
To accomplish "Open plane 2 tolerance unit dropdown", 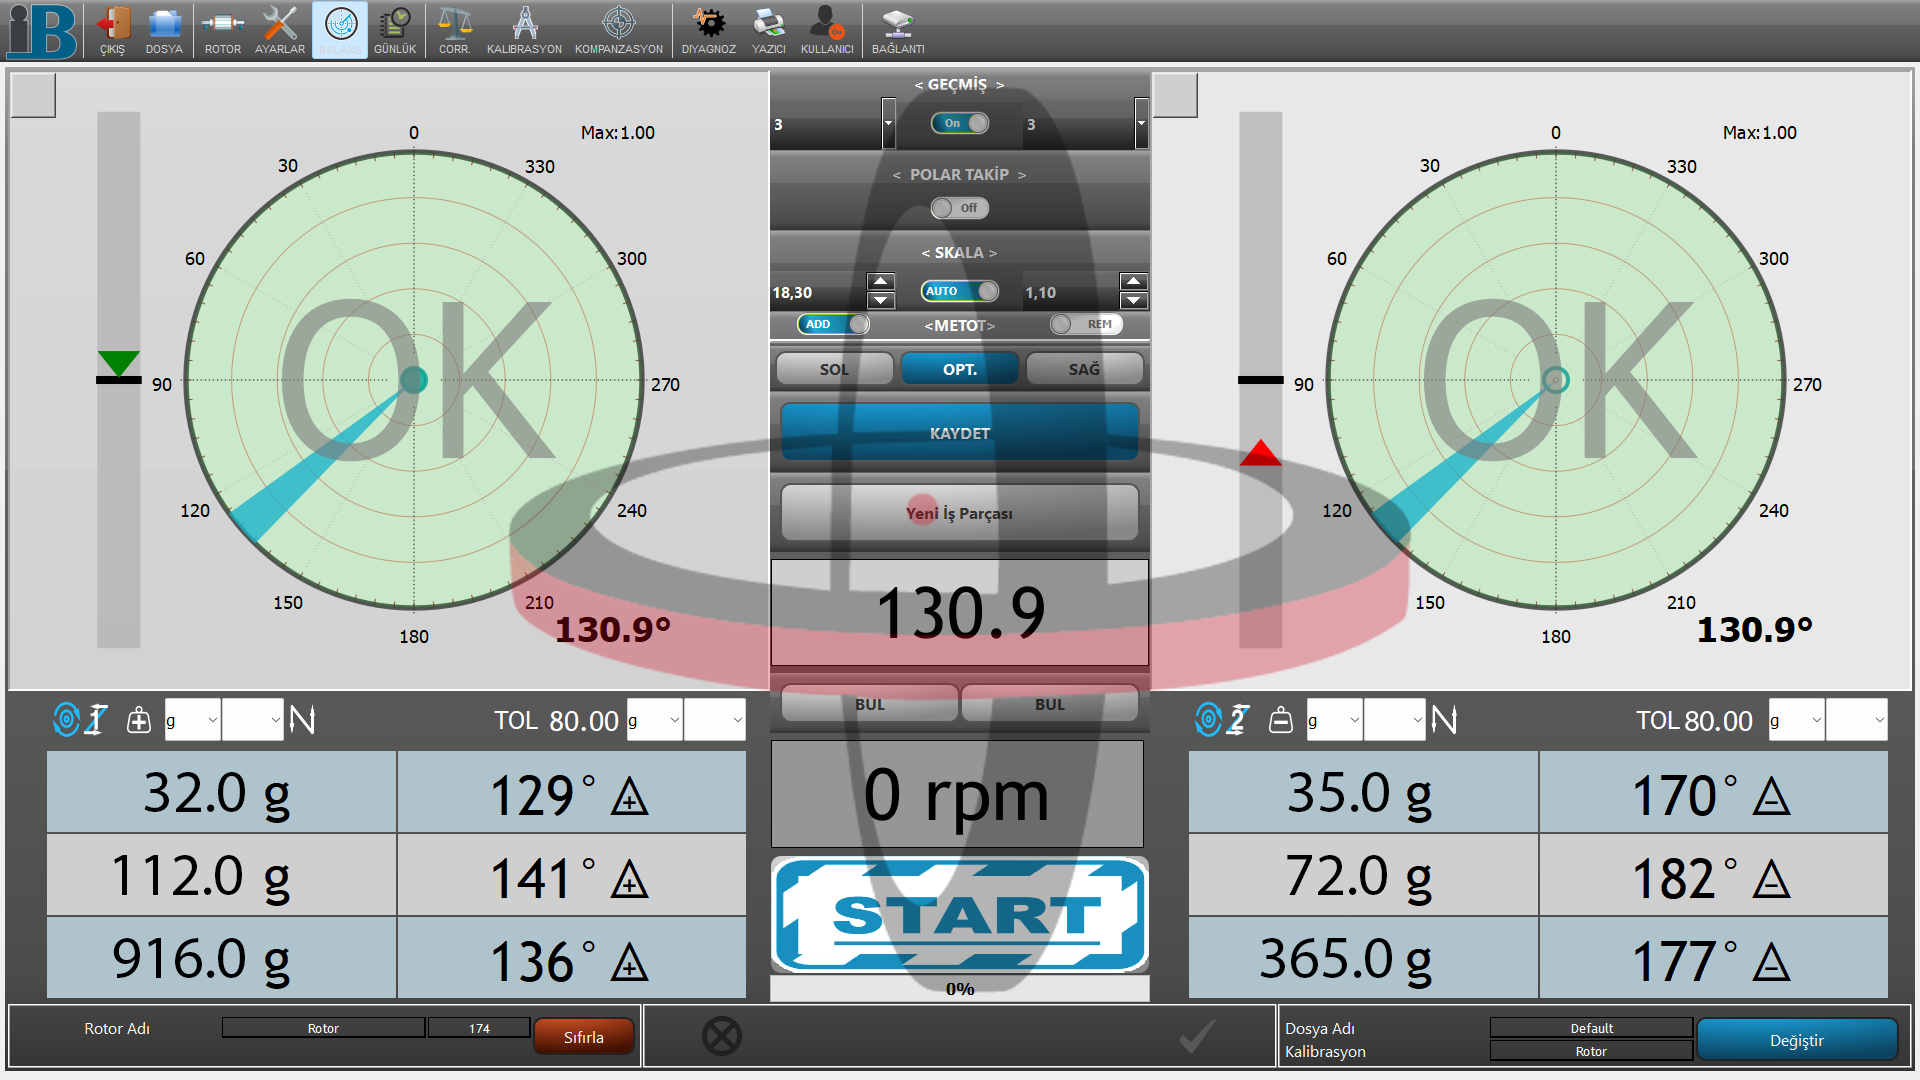I will [x=1797, y=720].
